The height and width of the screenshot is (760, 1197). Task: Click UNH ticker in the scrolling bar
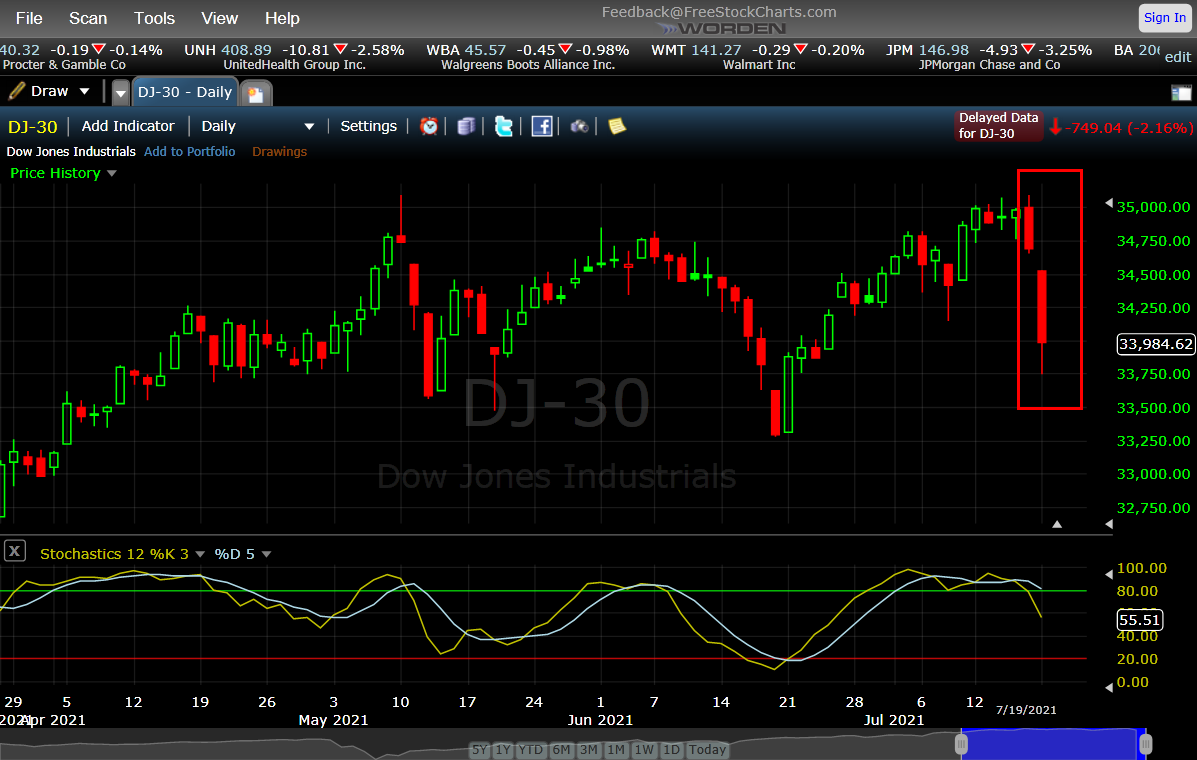tap(295, 56)
